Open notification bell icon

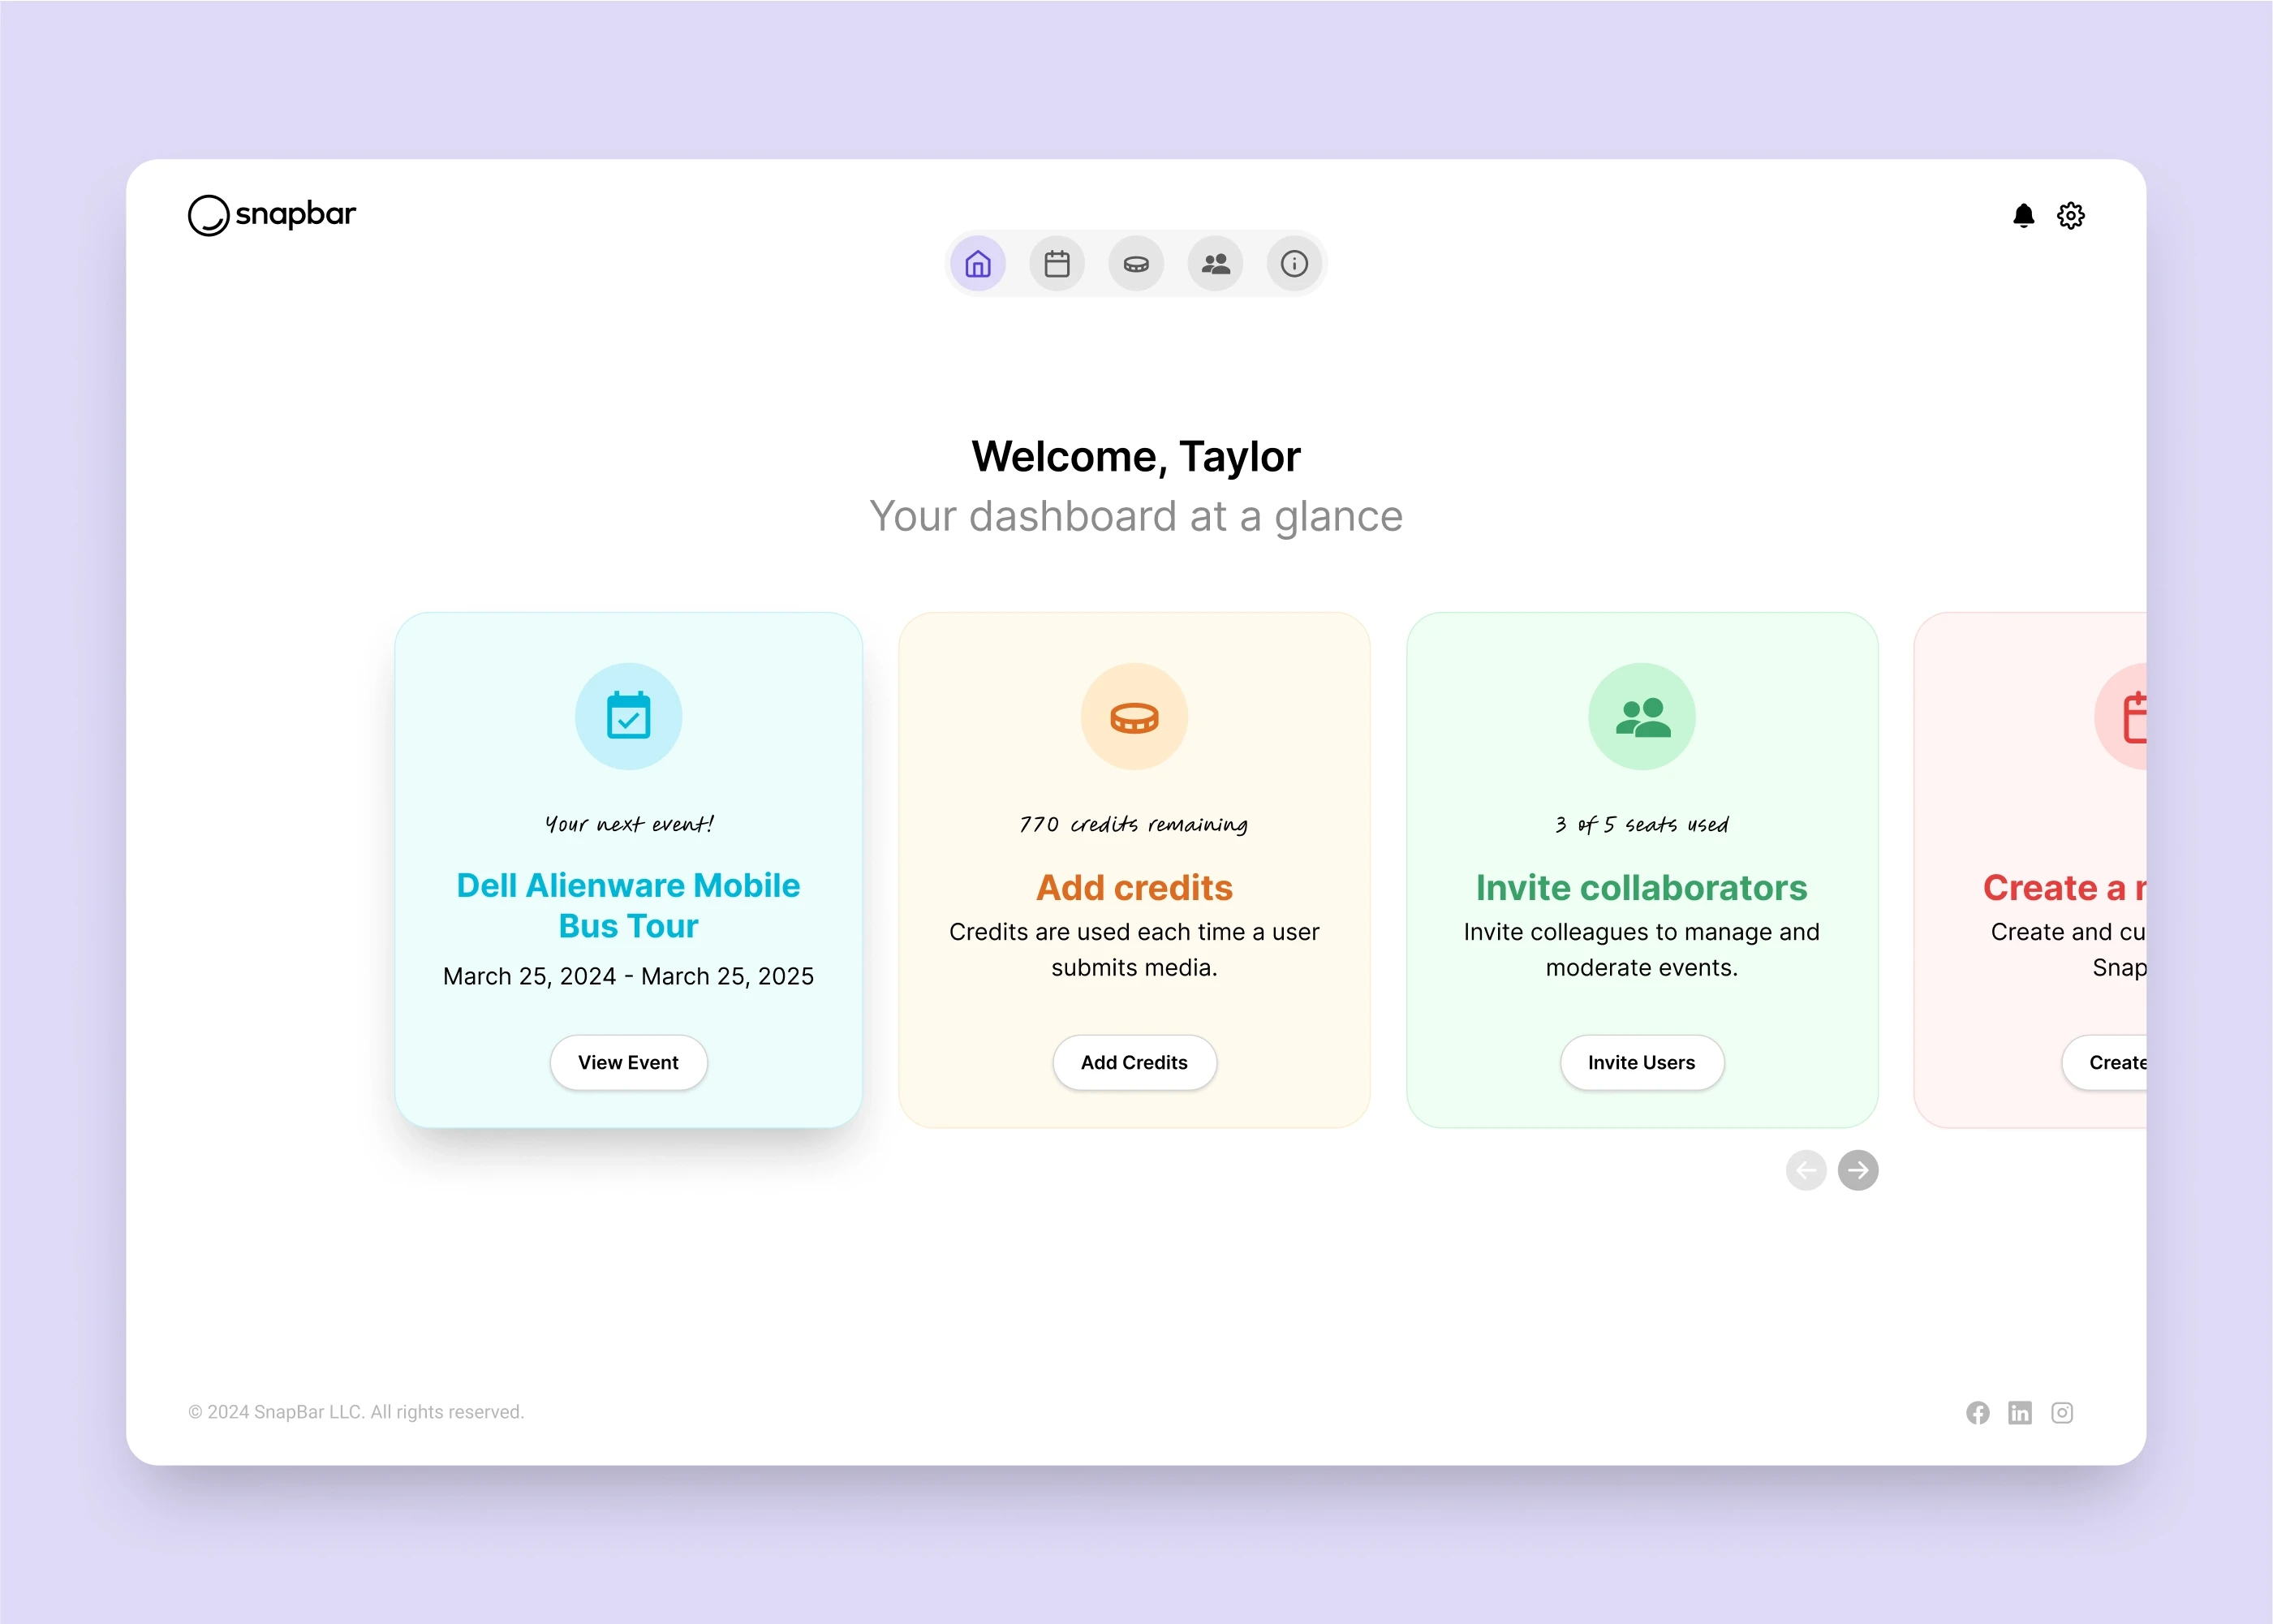(x=2024, y=216)
